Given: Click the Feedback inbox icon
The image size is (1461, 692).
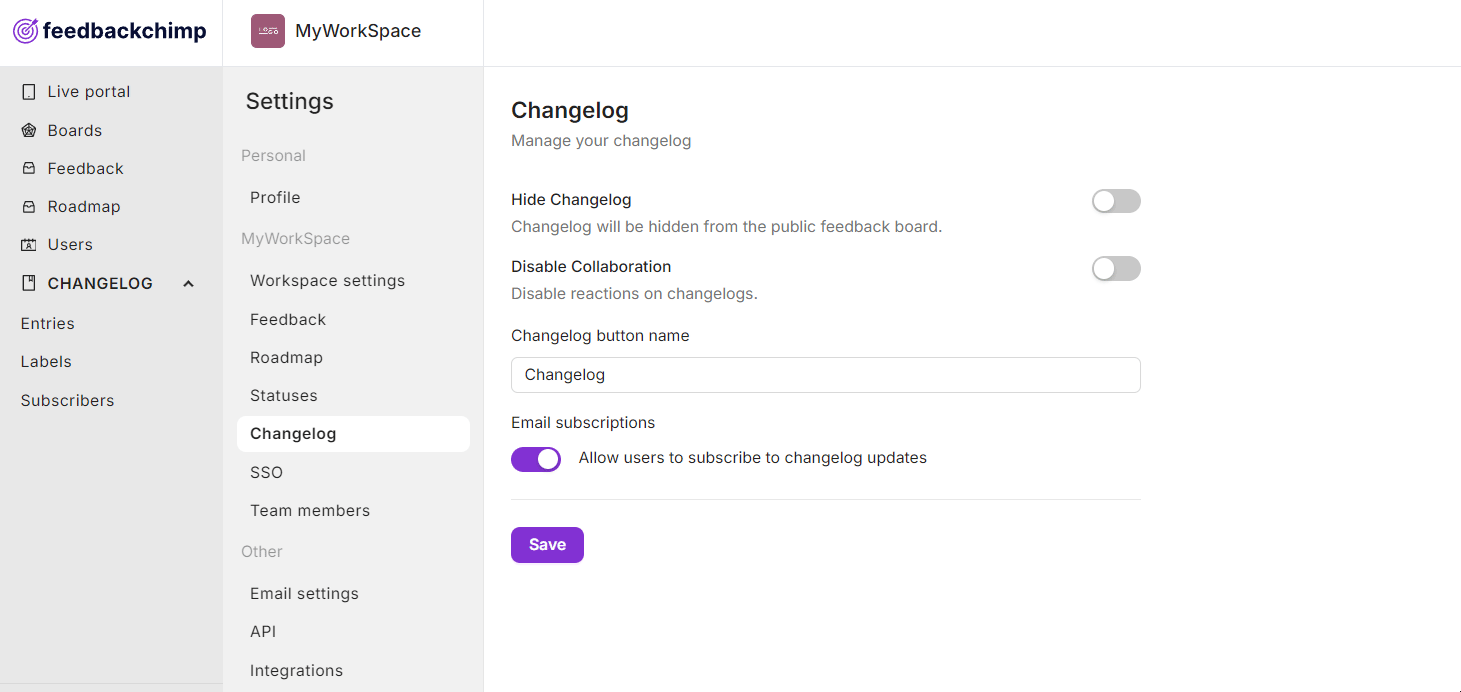Looking at the screenshot, I should coord(29,168).
